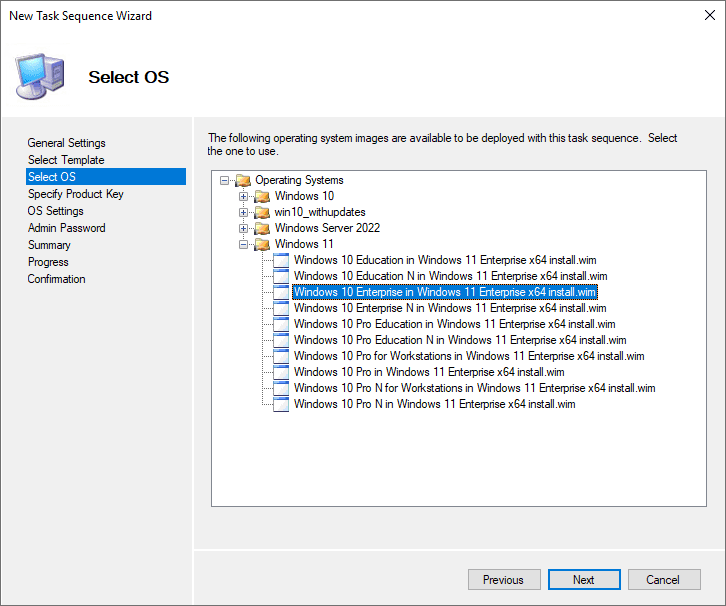Click image icon for Pro N for Workstations
This screenshot has height=606, width=726.
click(x=281, y=388)
